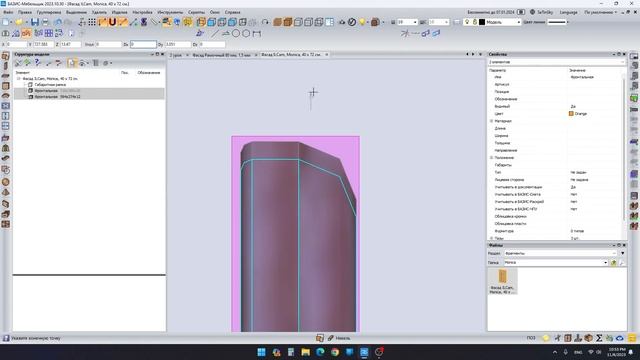Viewport: 640px width, 360px height.
Task: Toggle the orange U magnet snap button
Action: pyautogui.click(x=112, y=22)
